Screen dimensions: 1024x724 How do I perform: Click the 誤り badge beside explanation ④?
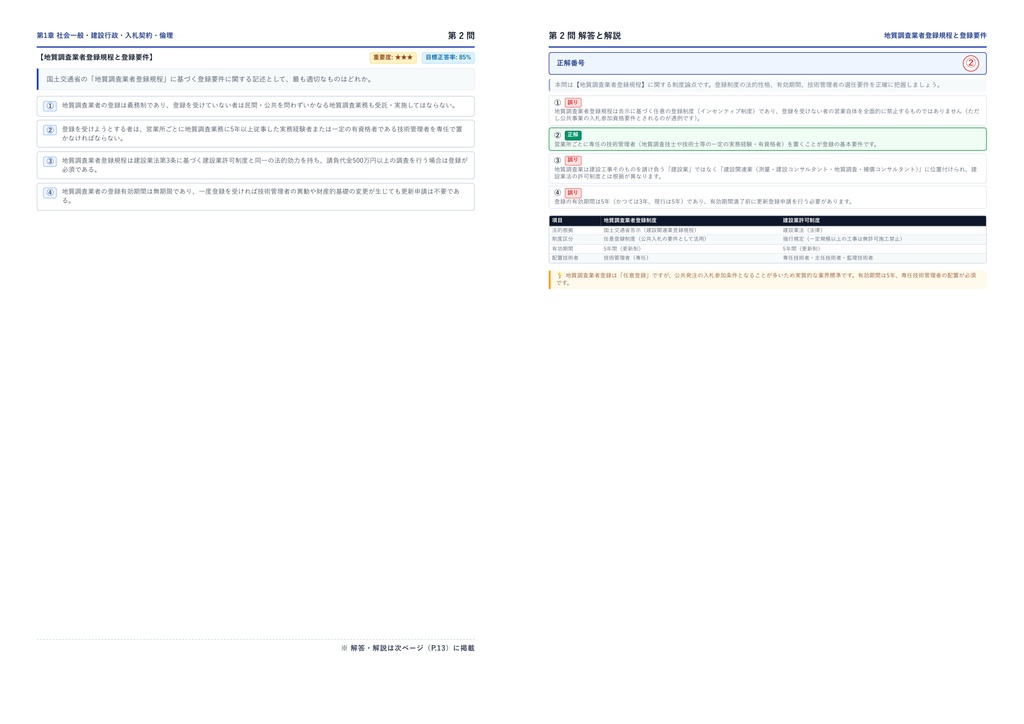[573, 193]
